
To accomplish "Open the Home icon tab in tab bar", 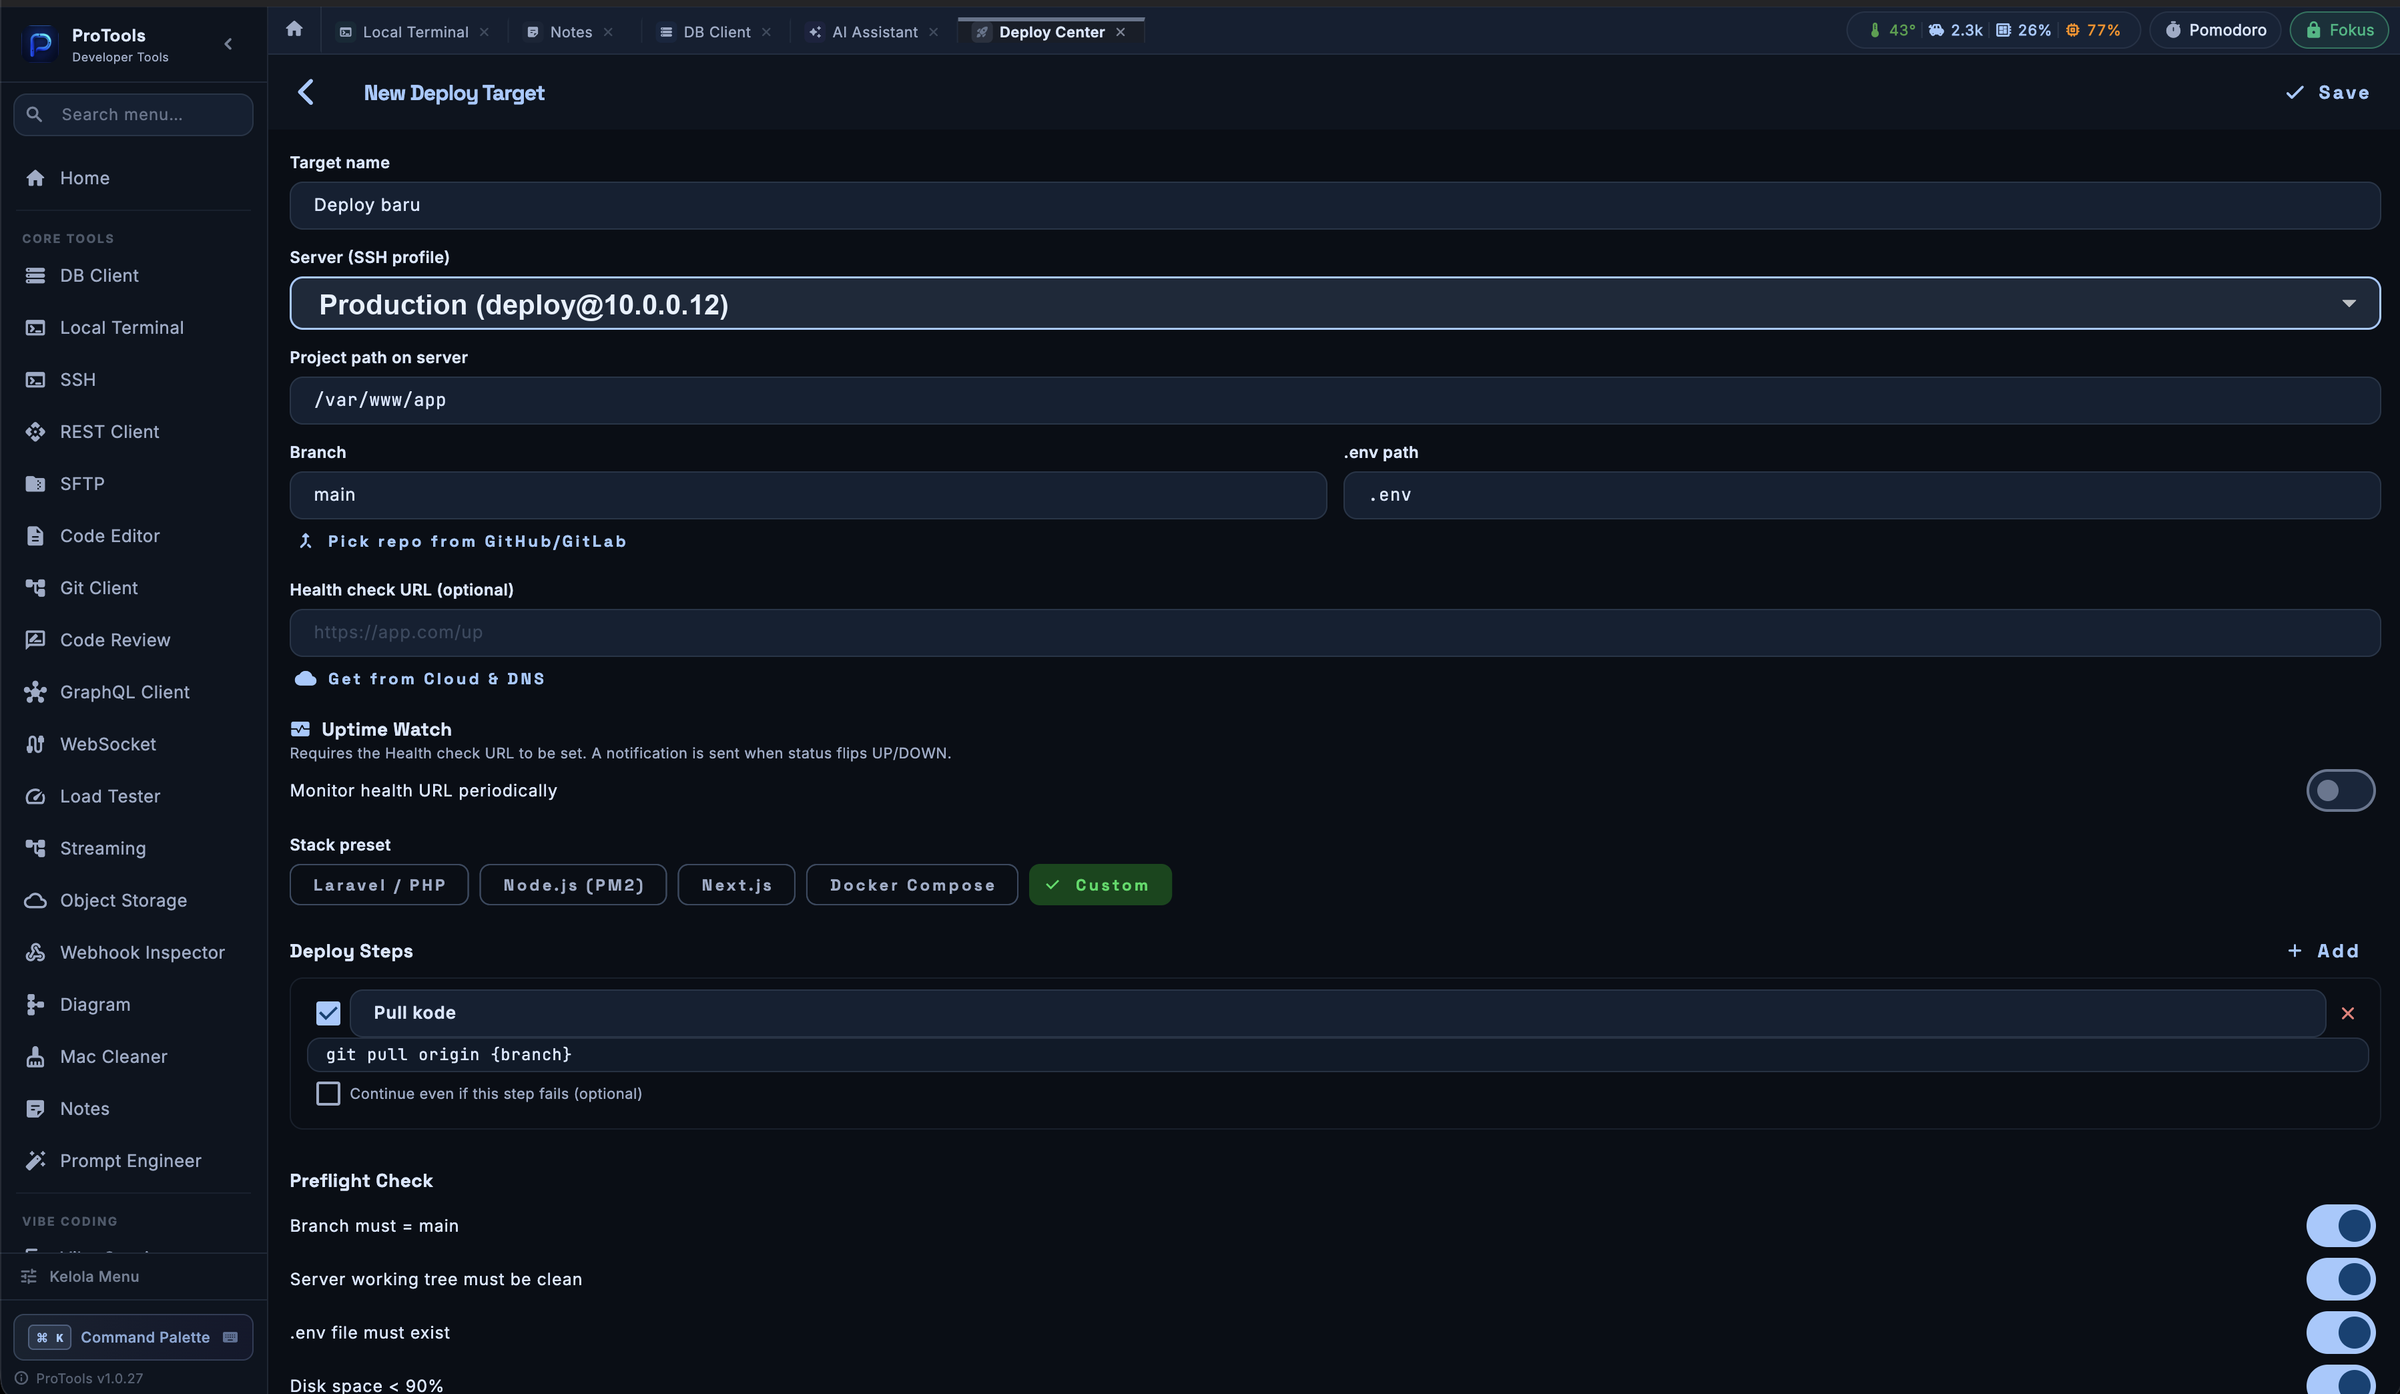I will point(294,29).
